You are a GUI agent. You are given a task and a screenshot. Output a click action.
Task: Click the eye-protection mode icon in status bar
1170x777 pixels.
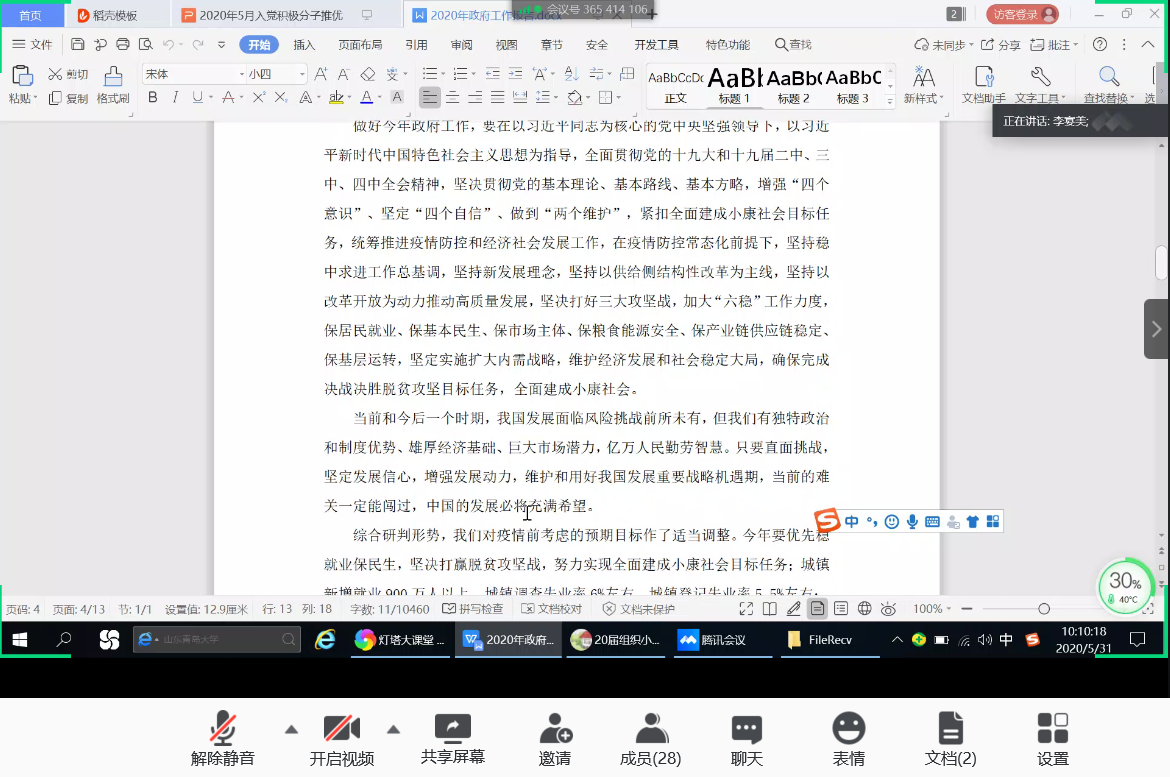tap(890, 607)
